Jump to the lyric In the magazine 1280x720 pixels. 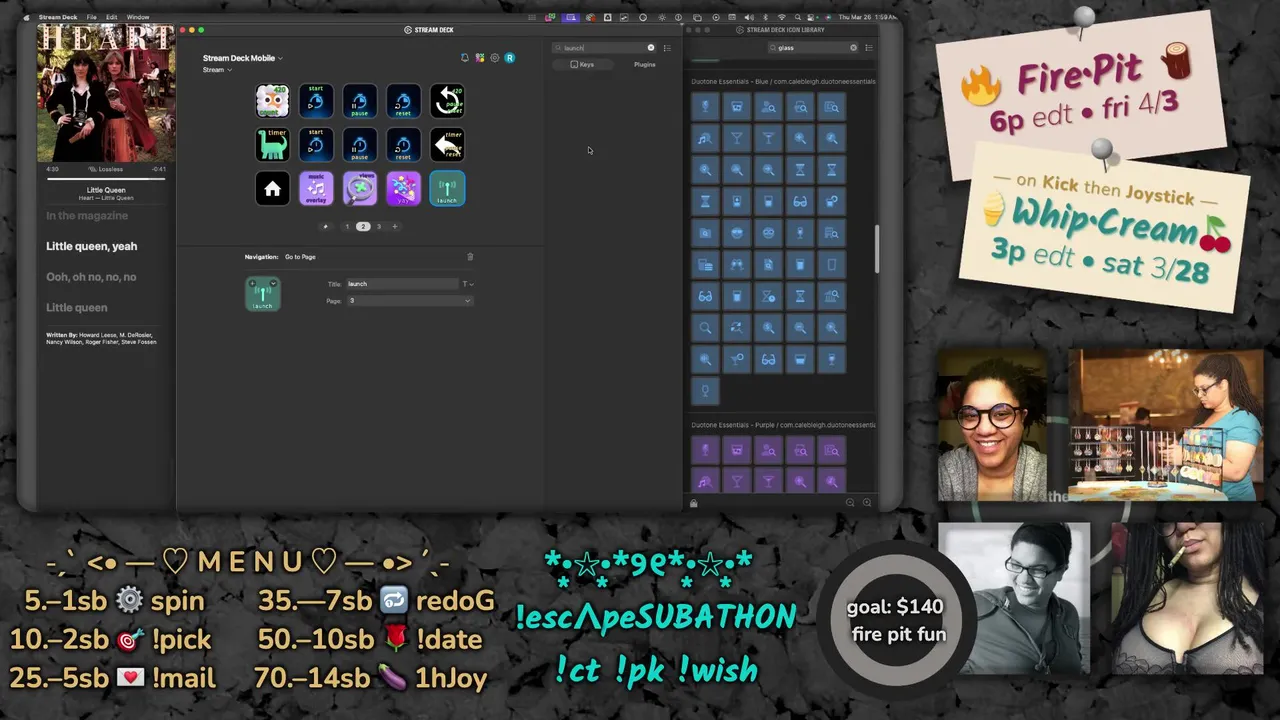(87, 216)
